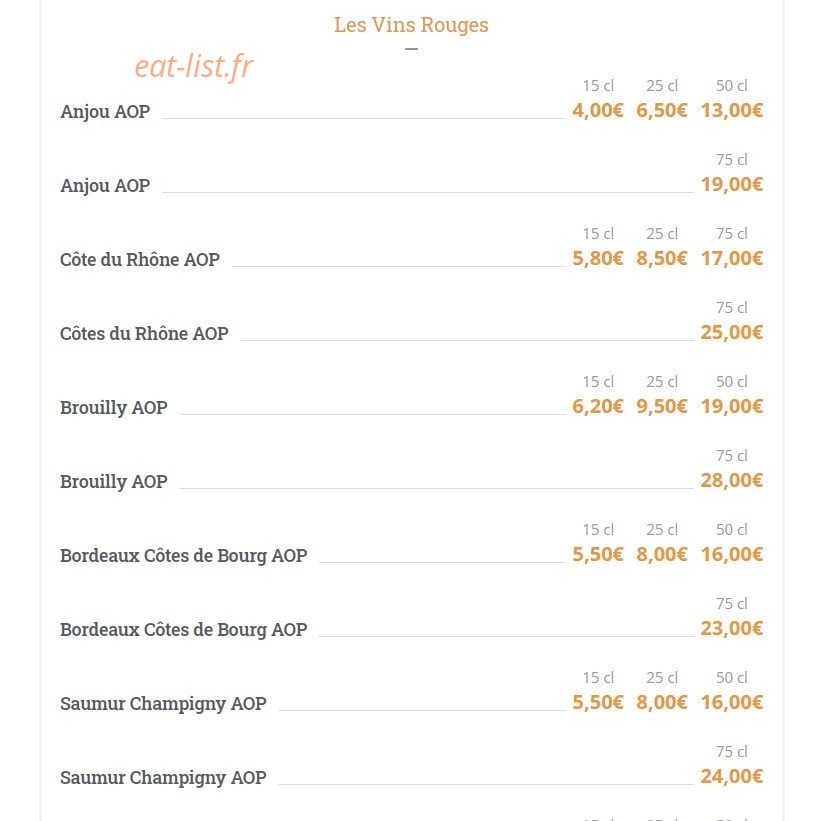Screen dimensions: 817x821
Task: Click the 4,00€ price for Anjou 15 cl
Action: [598, 110]
